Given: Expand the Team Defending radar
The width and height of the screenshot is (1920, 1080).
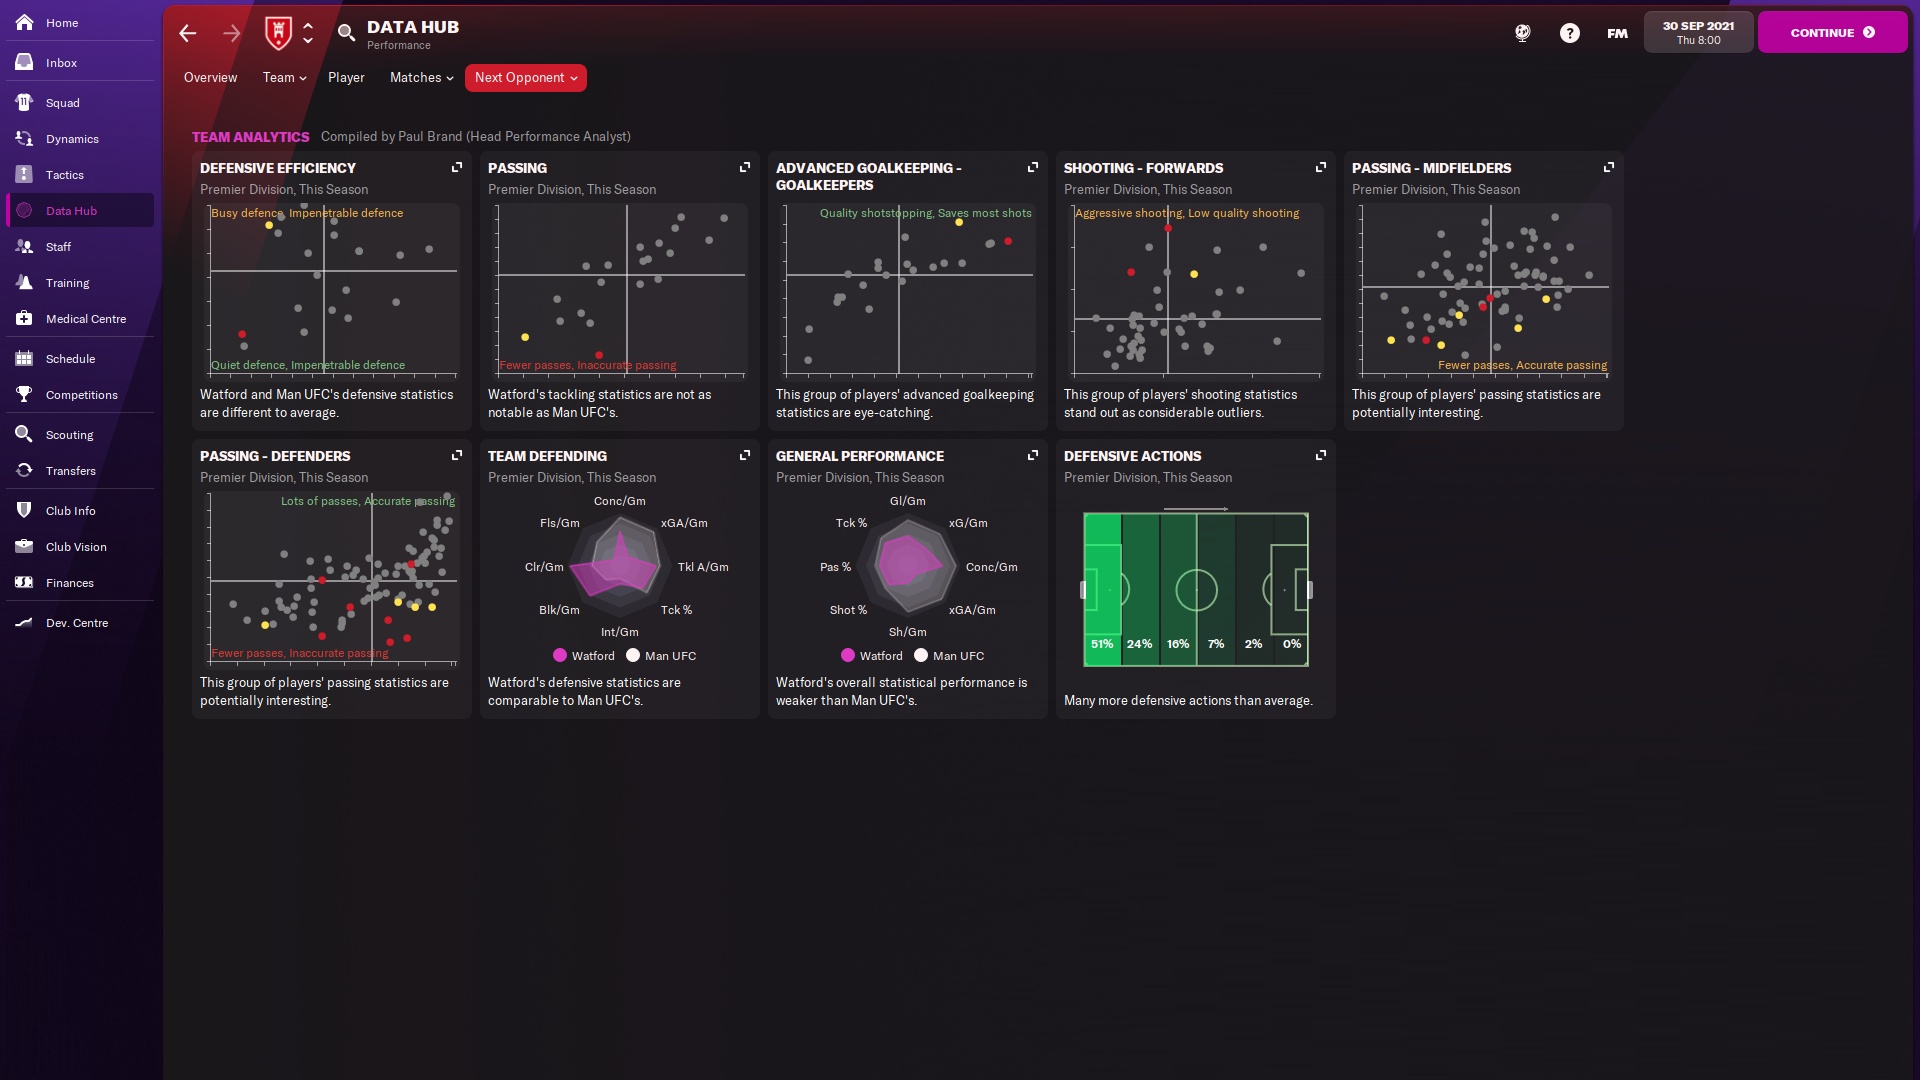Looking at the screenshot, I should click(x=745, y=455).
